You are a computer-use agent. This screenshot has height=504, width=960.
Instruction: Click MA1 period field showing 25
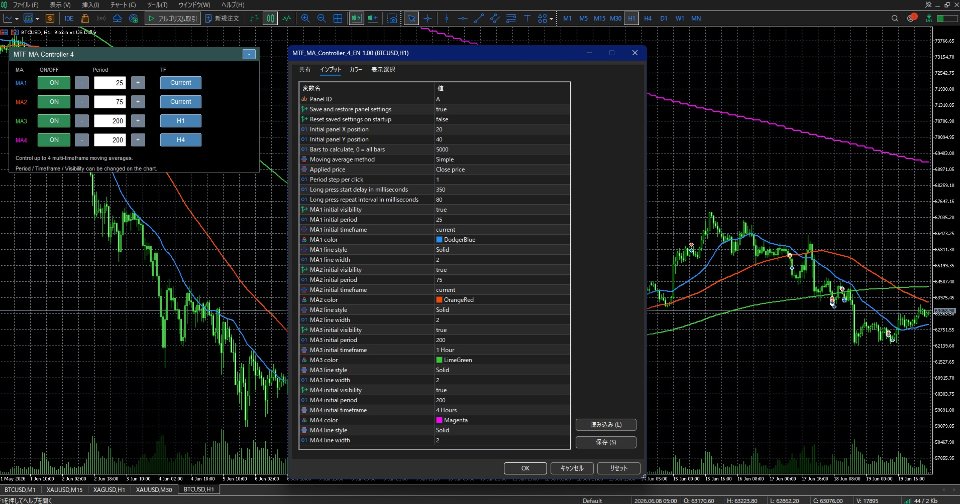click(110, 83)
